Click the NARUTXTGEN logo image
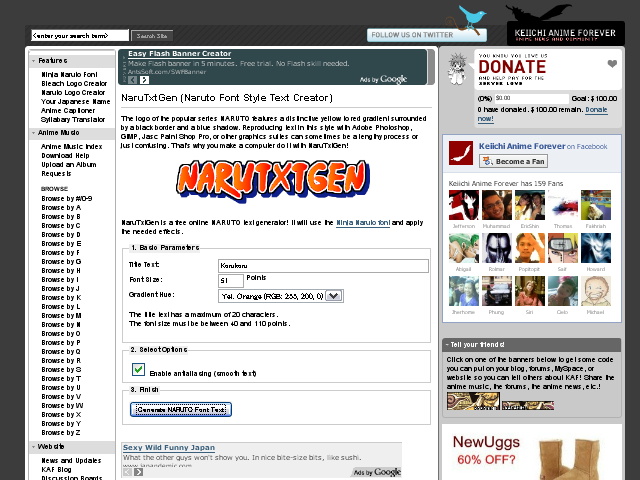Screen dimensions: 640x480 270,180
